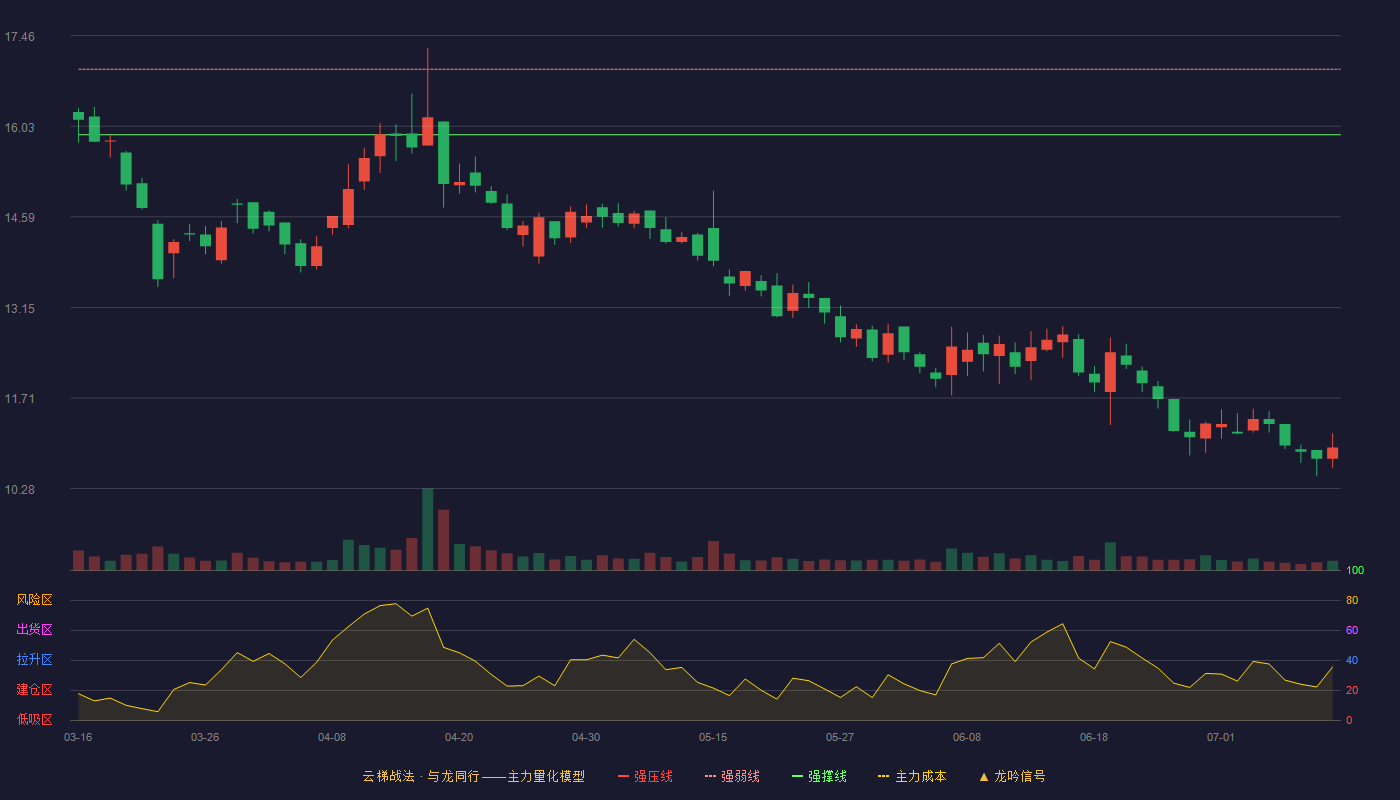The width and height of the screenshot is (1400, 800).
Task: Click the 100 value on the indicator axis
Action: point(1355,570)
